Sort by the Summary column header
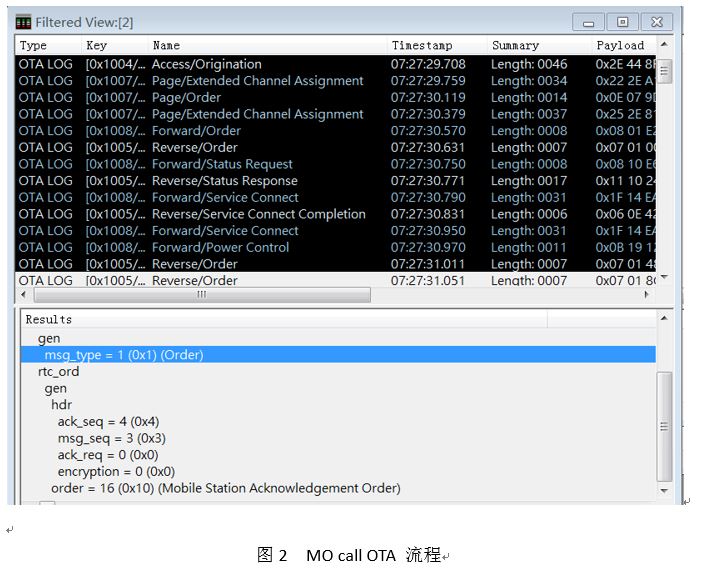701x574 pixels. [x=539, y=45]
